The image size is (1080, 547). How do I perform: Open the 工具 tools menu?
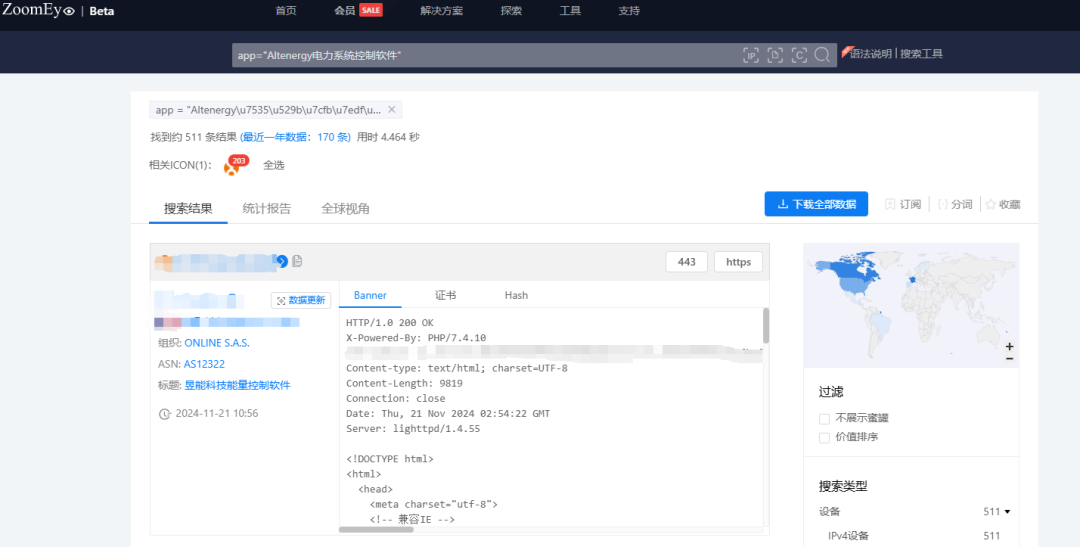point(570,10)
